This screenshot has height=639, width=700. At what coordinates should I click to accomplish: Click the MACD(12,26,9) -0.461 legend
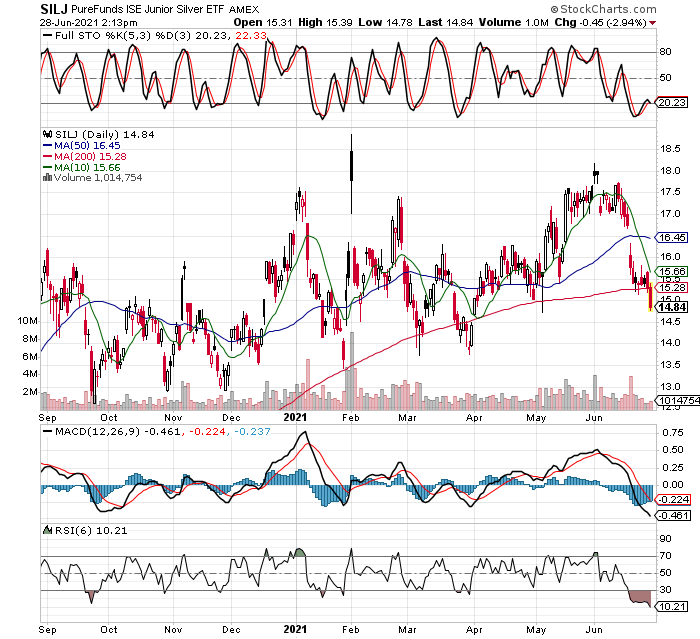[118, 432]
